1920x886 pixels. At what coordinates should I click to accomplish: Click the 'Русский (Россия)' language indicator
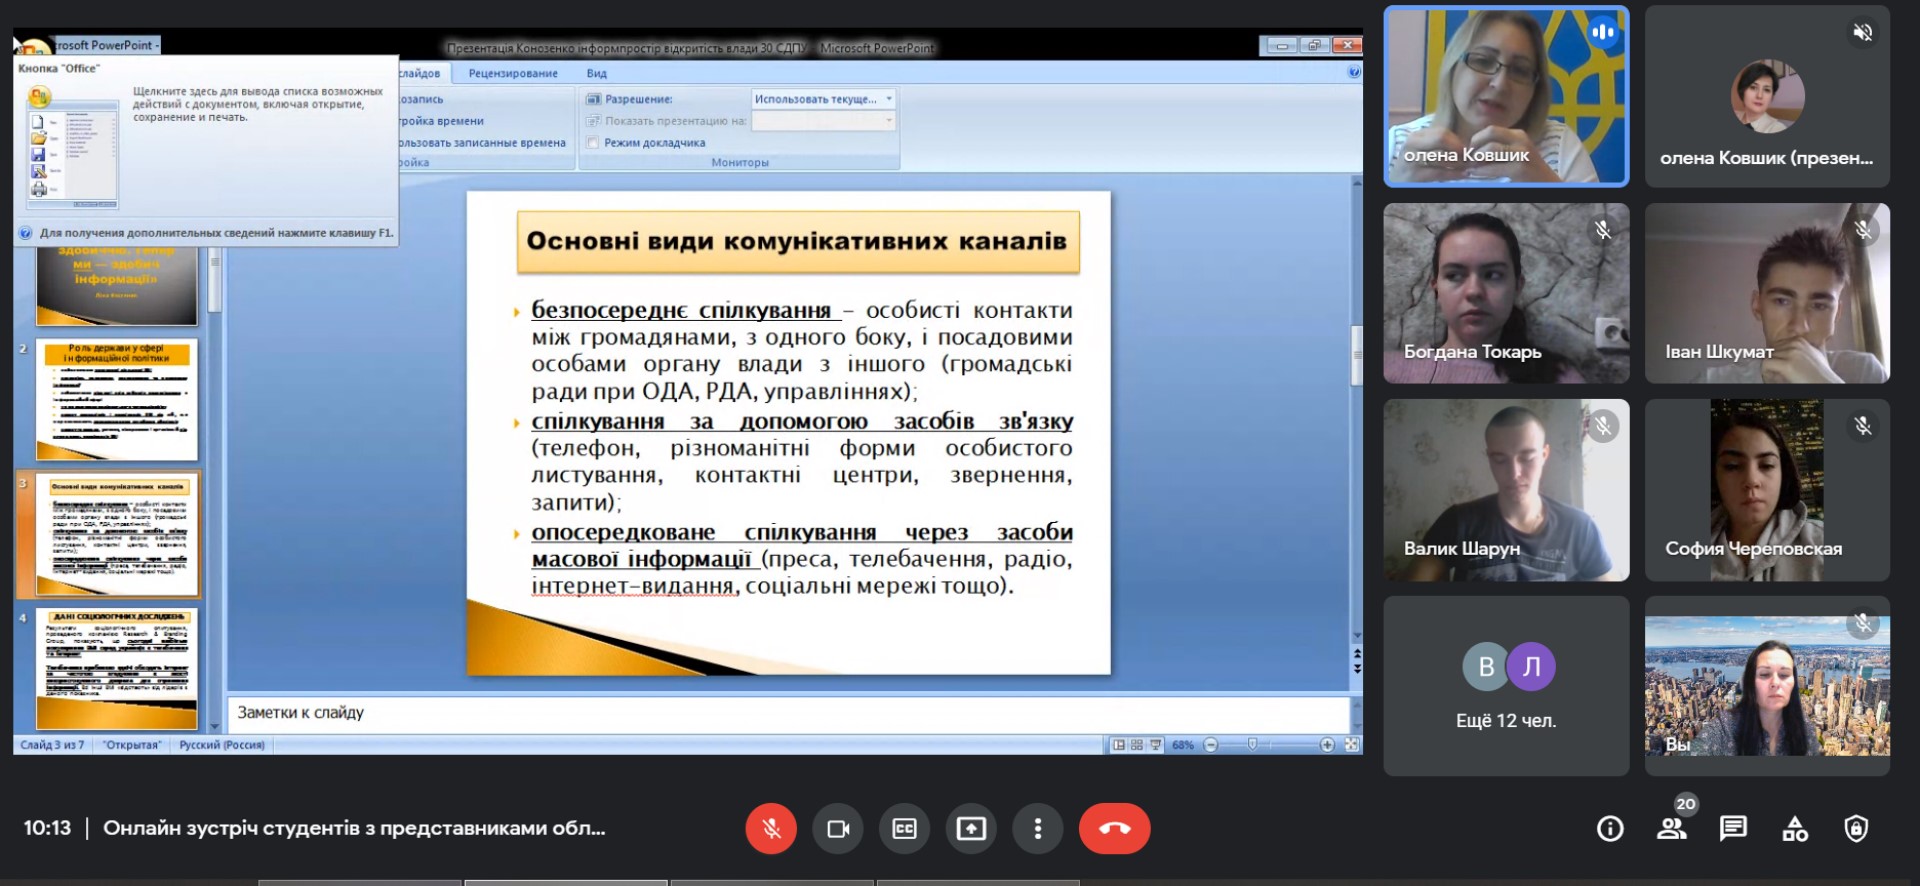click(x=222, y=745)
